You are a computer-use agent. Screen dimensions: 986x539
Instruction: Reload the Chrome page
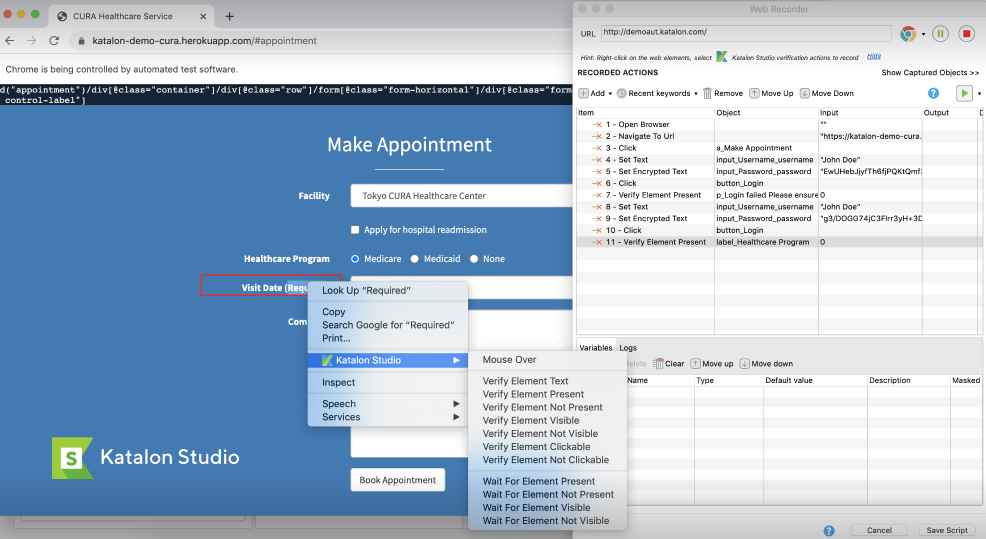pos(54,40)
